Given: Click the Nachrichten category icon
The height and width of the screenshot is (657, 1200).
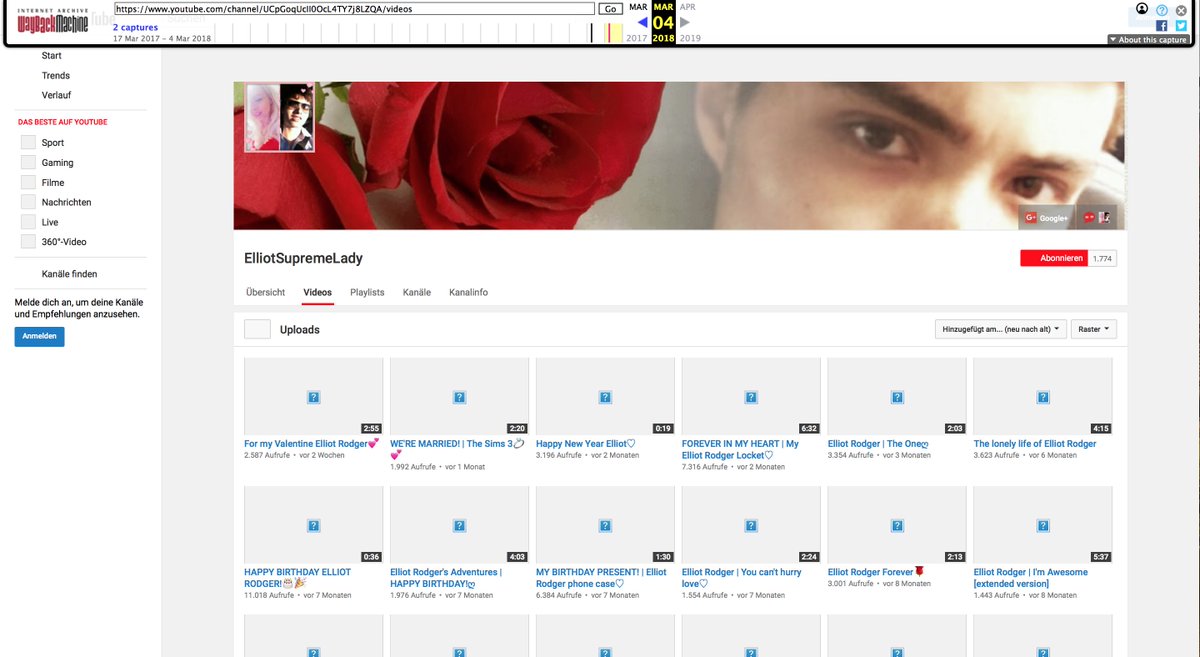Looking at the screenshot, I should point(28,203).
